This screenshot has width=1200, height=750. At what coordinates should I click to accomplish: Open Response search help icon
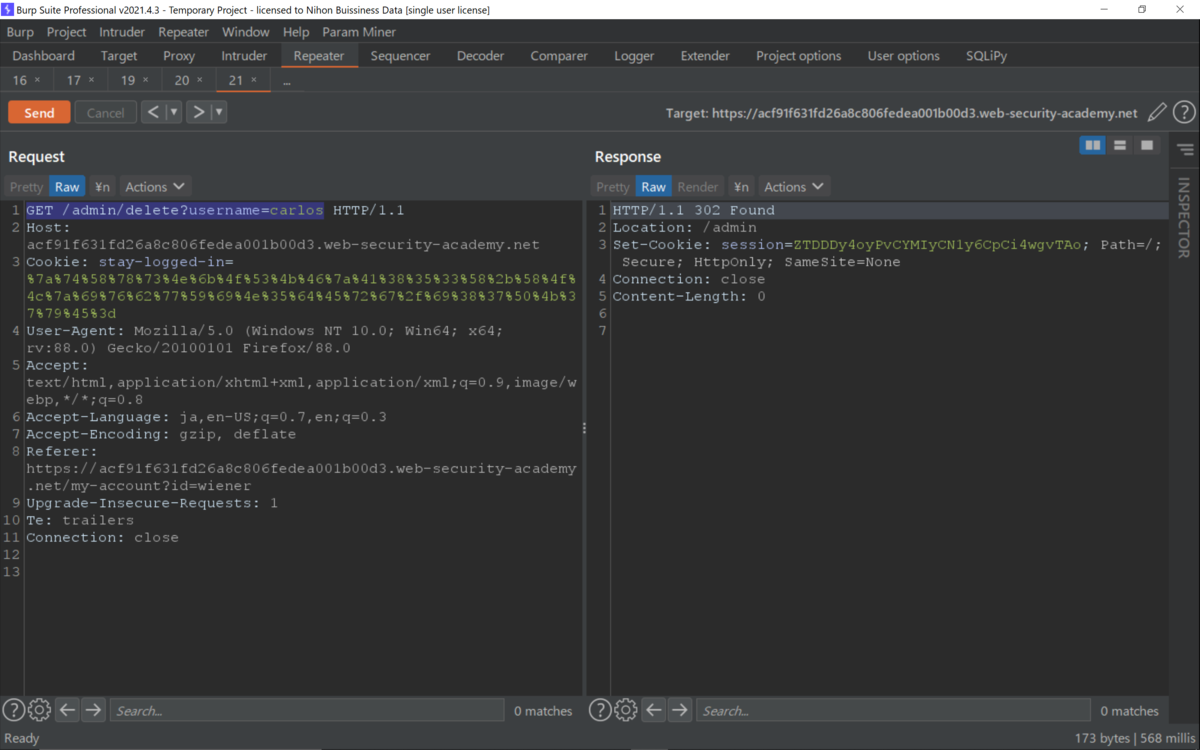[599, 710]
